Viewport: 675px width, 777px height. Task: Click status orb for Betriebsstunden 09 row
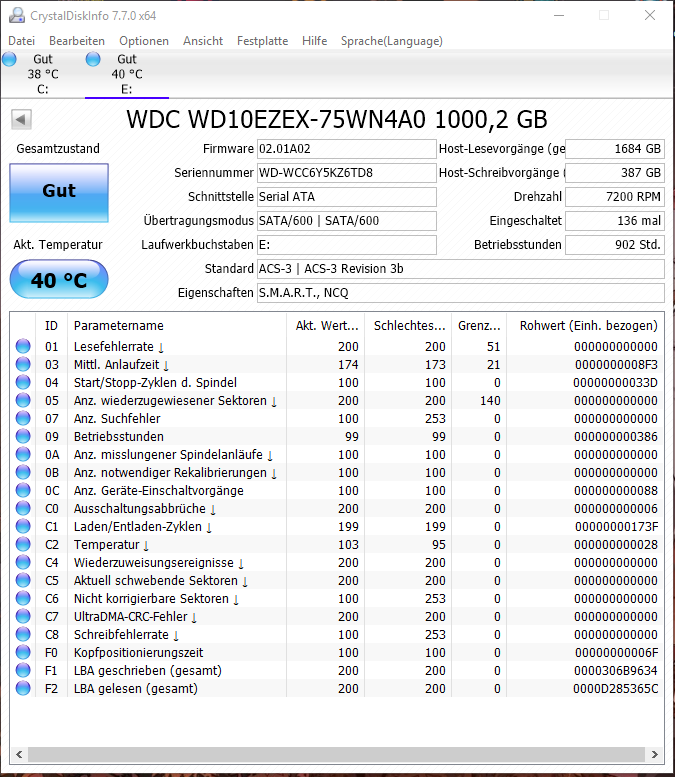pos(23,436)
